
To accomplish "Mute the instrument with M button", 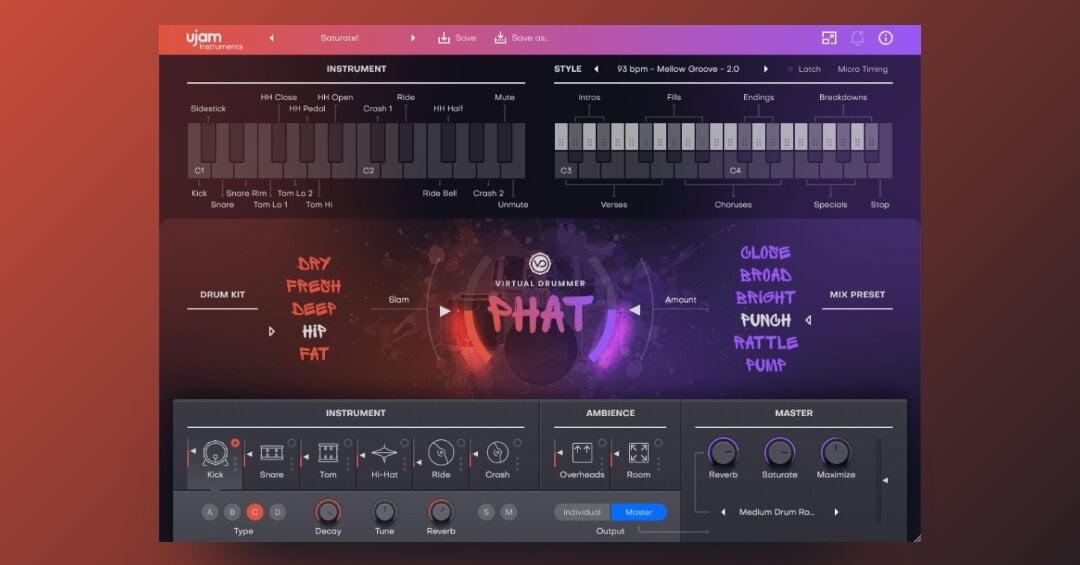I will pyautogui.click(x=509, y=512).
